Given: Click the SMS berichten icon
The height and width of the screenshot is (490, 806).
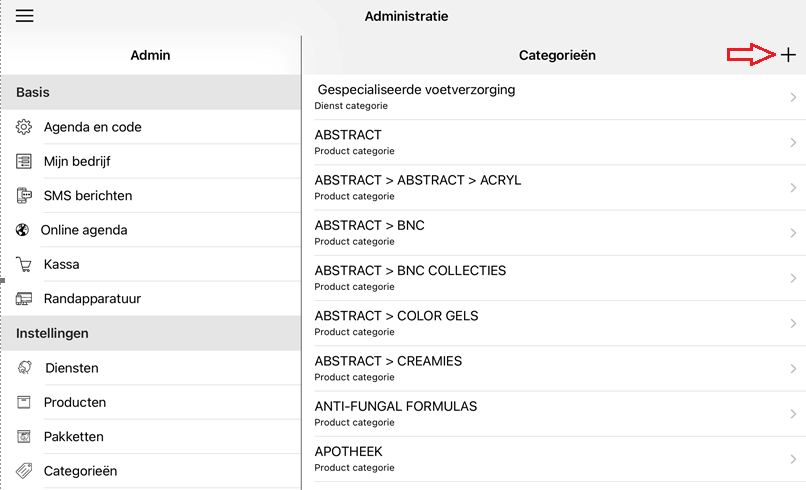Looking at the screenshot, I should [x=24, y=196].
